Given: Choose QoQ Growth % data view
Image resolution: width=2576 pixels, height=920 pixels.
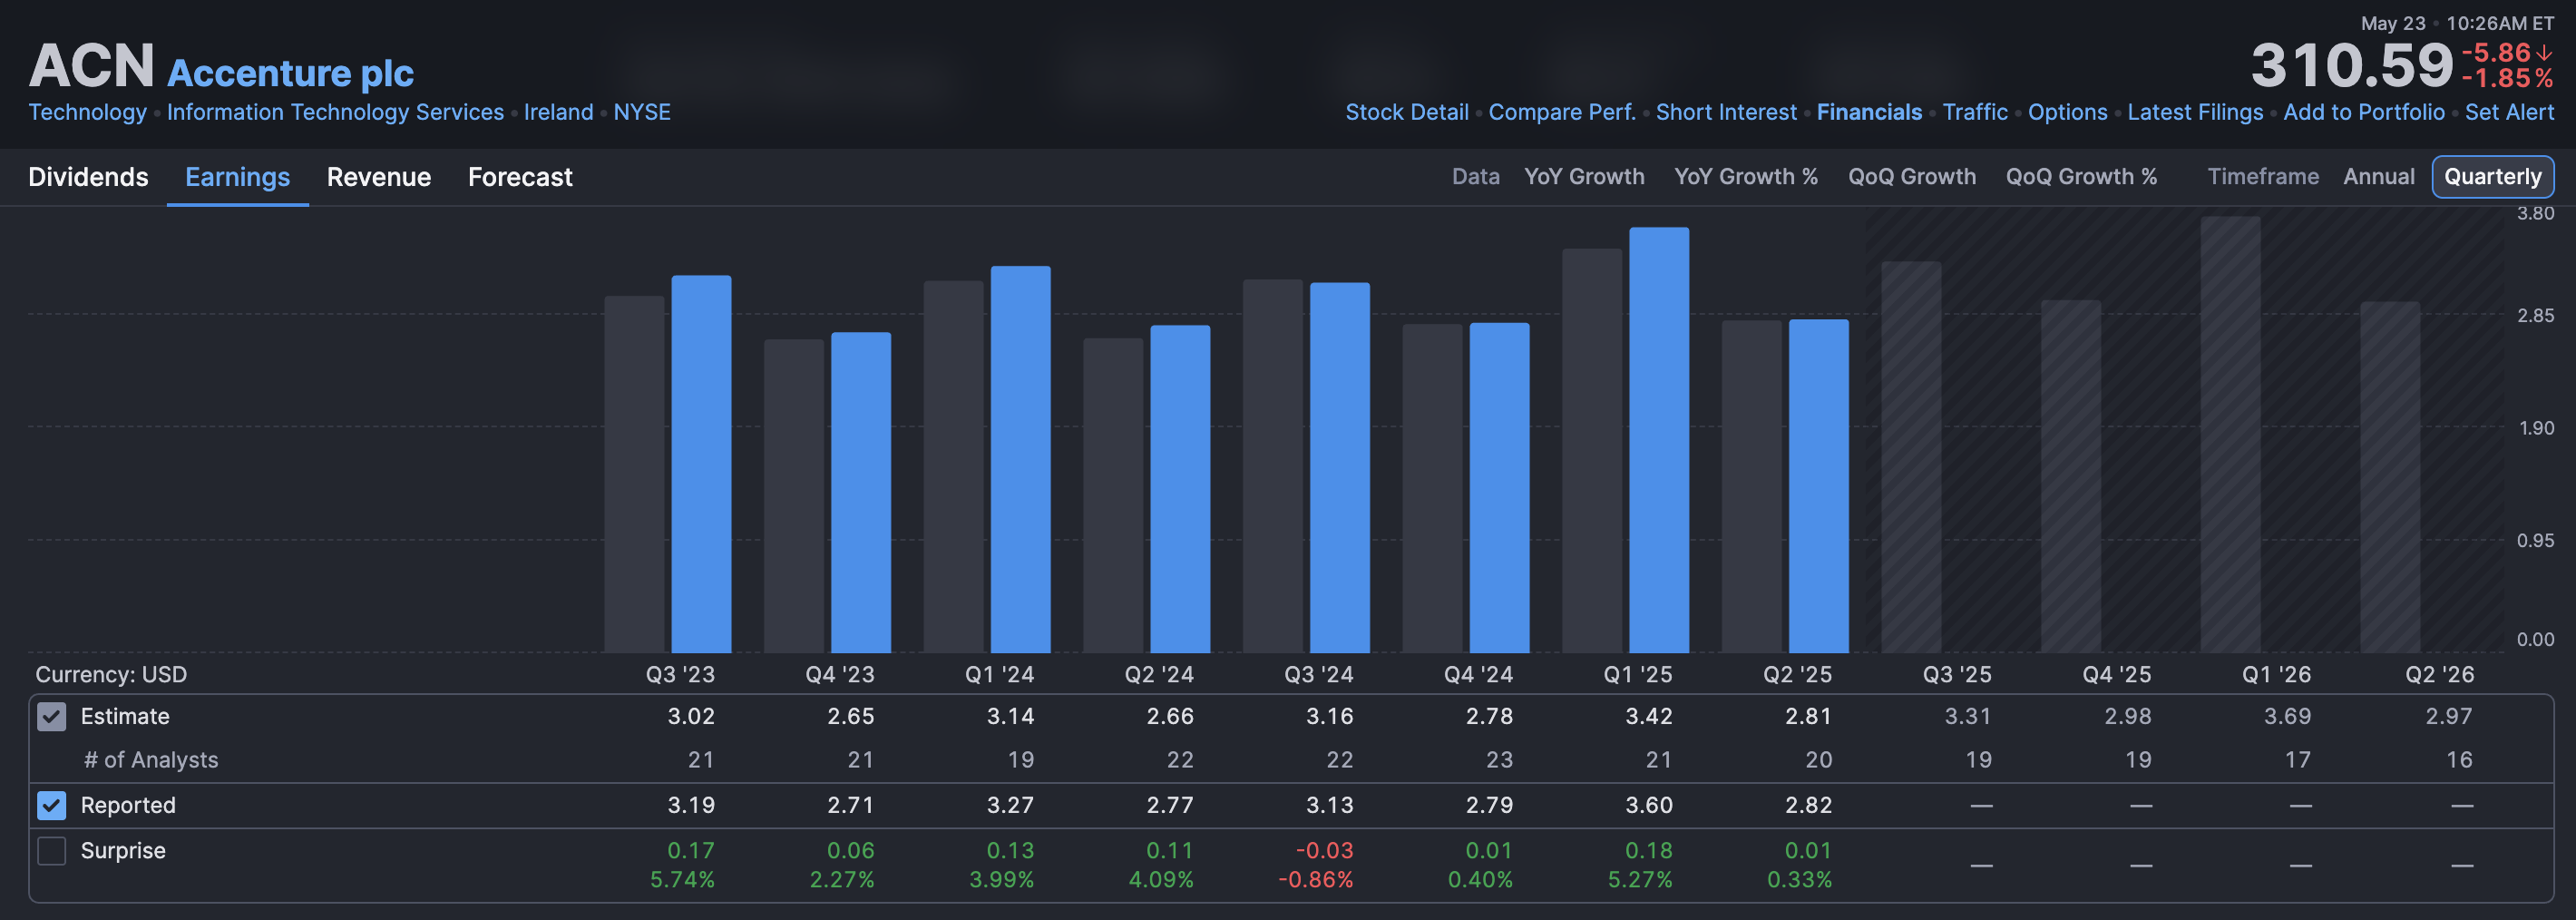Looking at the screenshot, I should pos(2081,176).
